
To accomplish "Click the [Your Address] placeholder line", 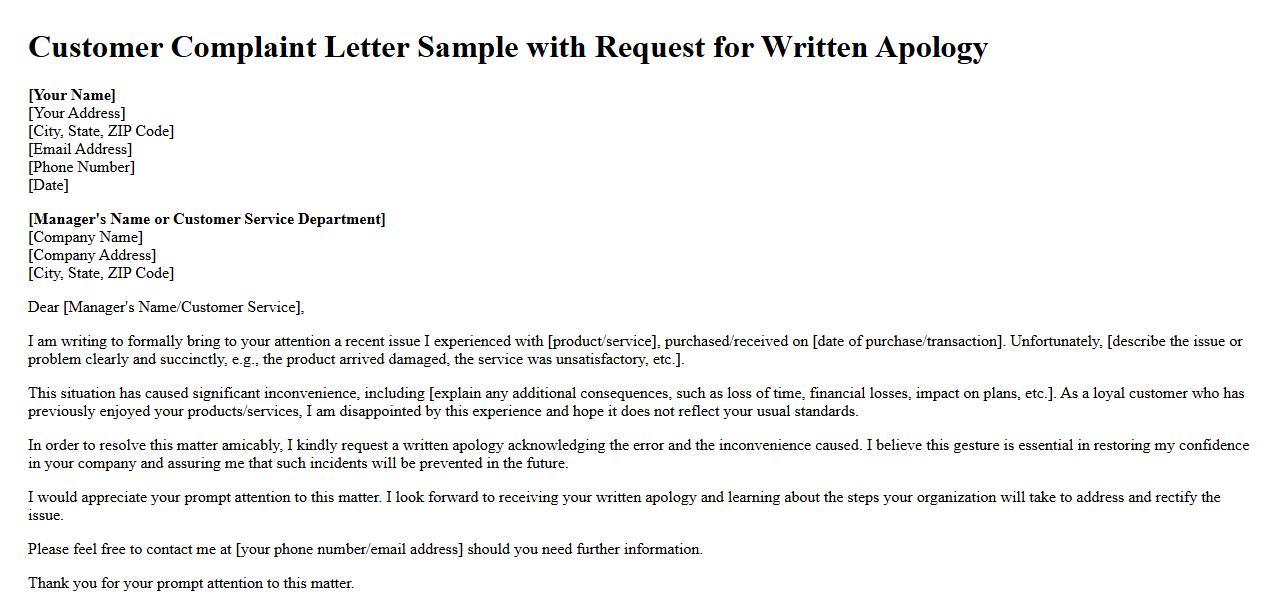I will [x=77, y=114].
